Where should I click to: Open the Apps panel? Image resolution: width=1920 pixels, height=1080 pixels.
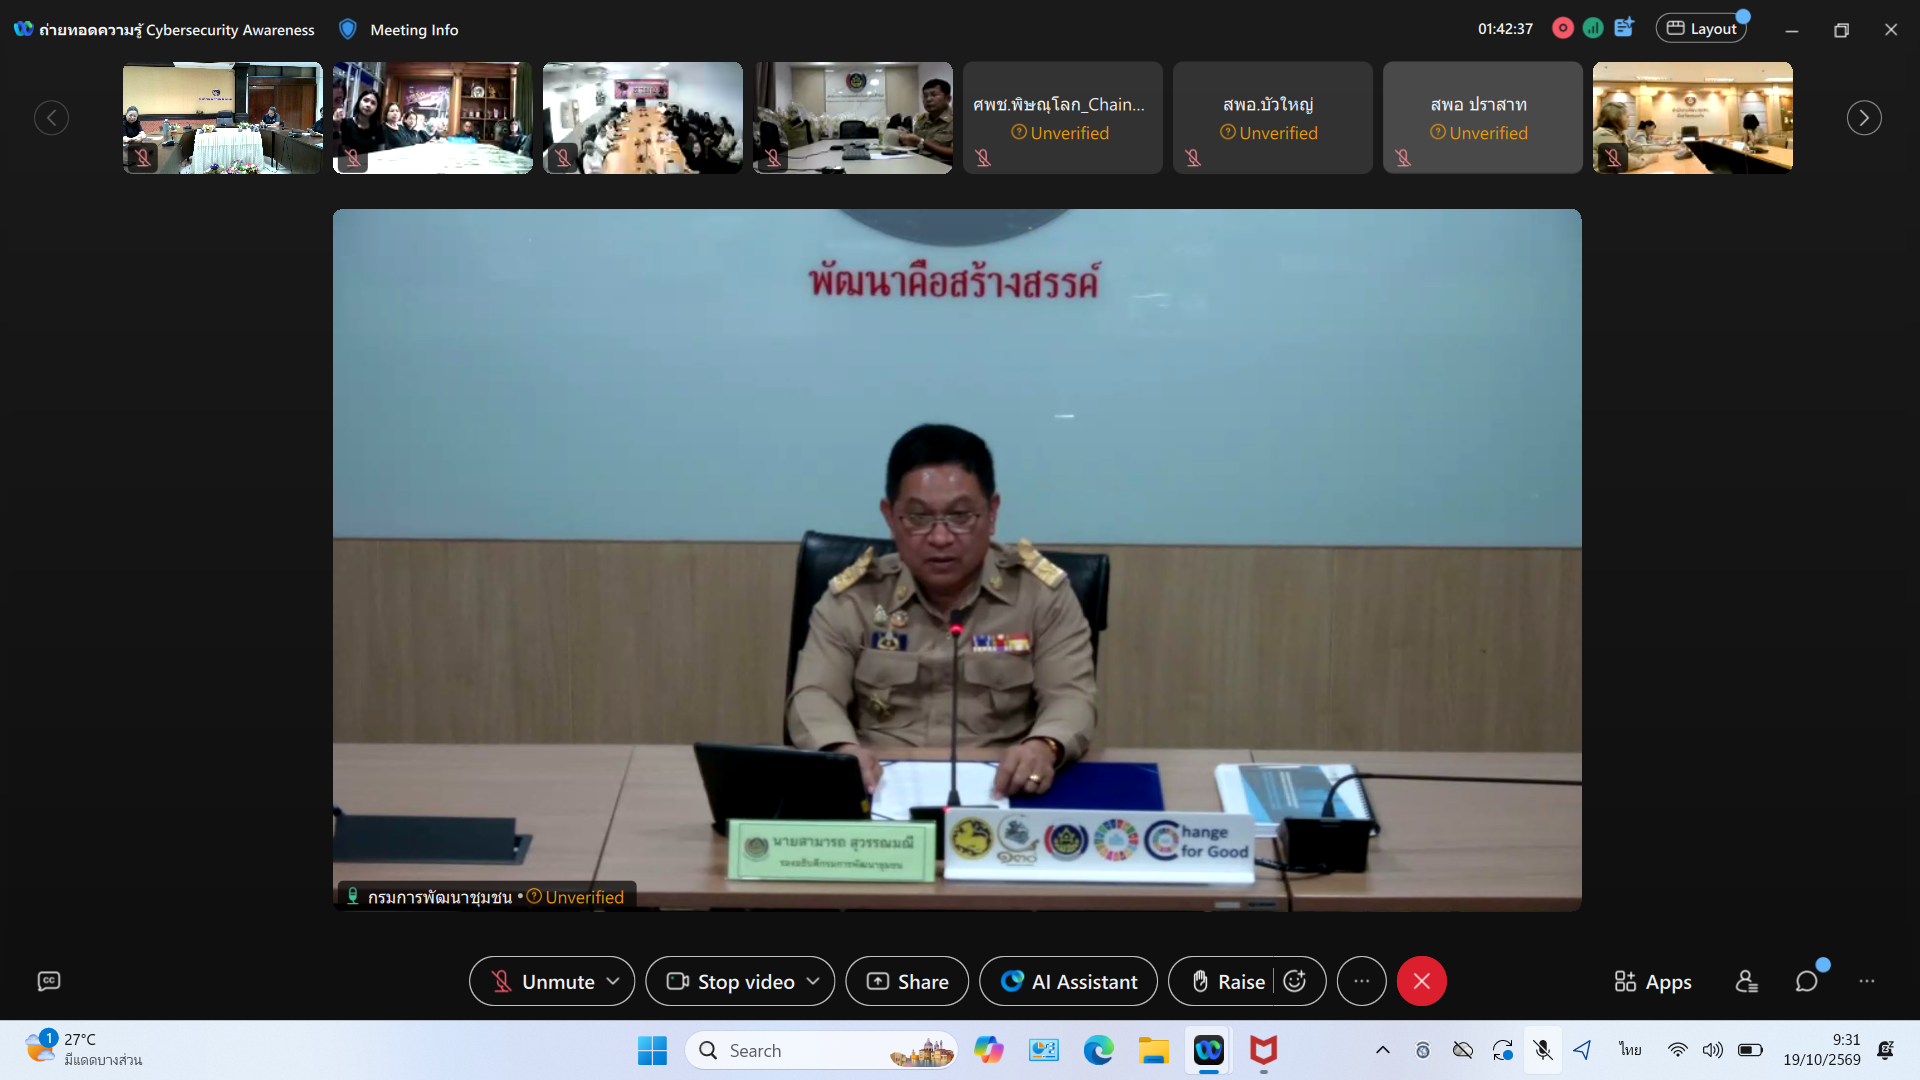pyautogui.click(x=1652, y=982)
